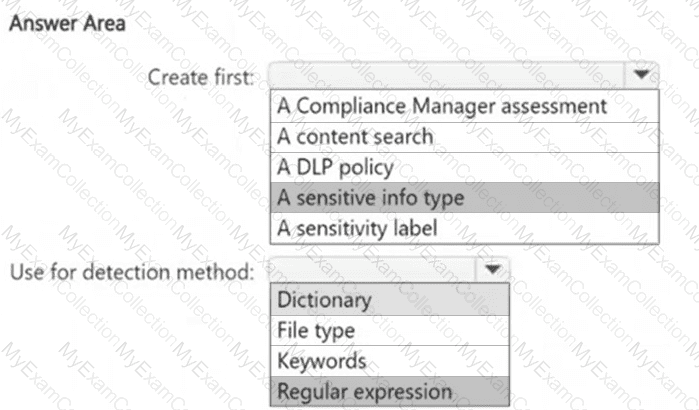Select Regular expression detection method
The height and width of the screenshot is (410, 699).
364,391
